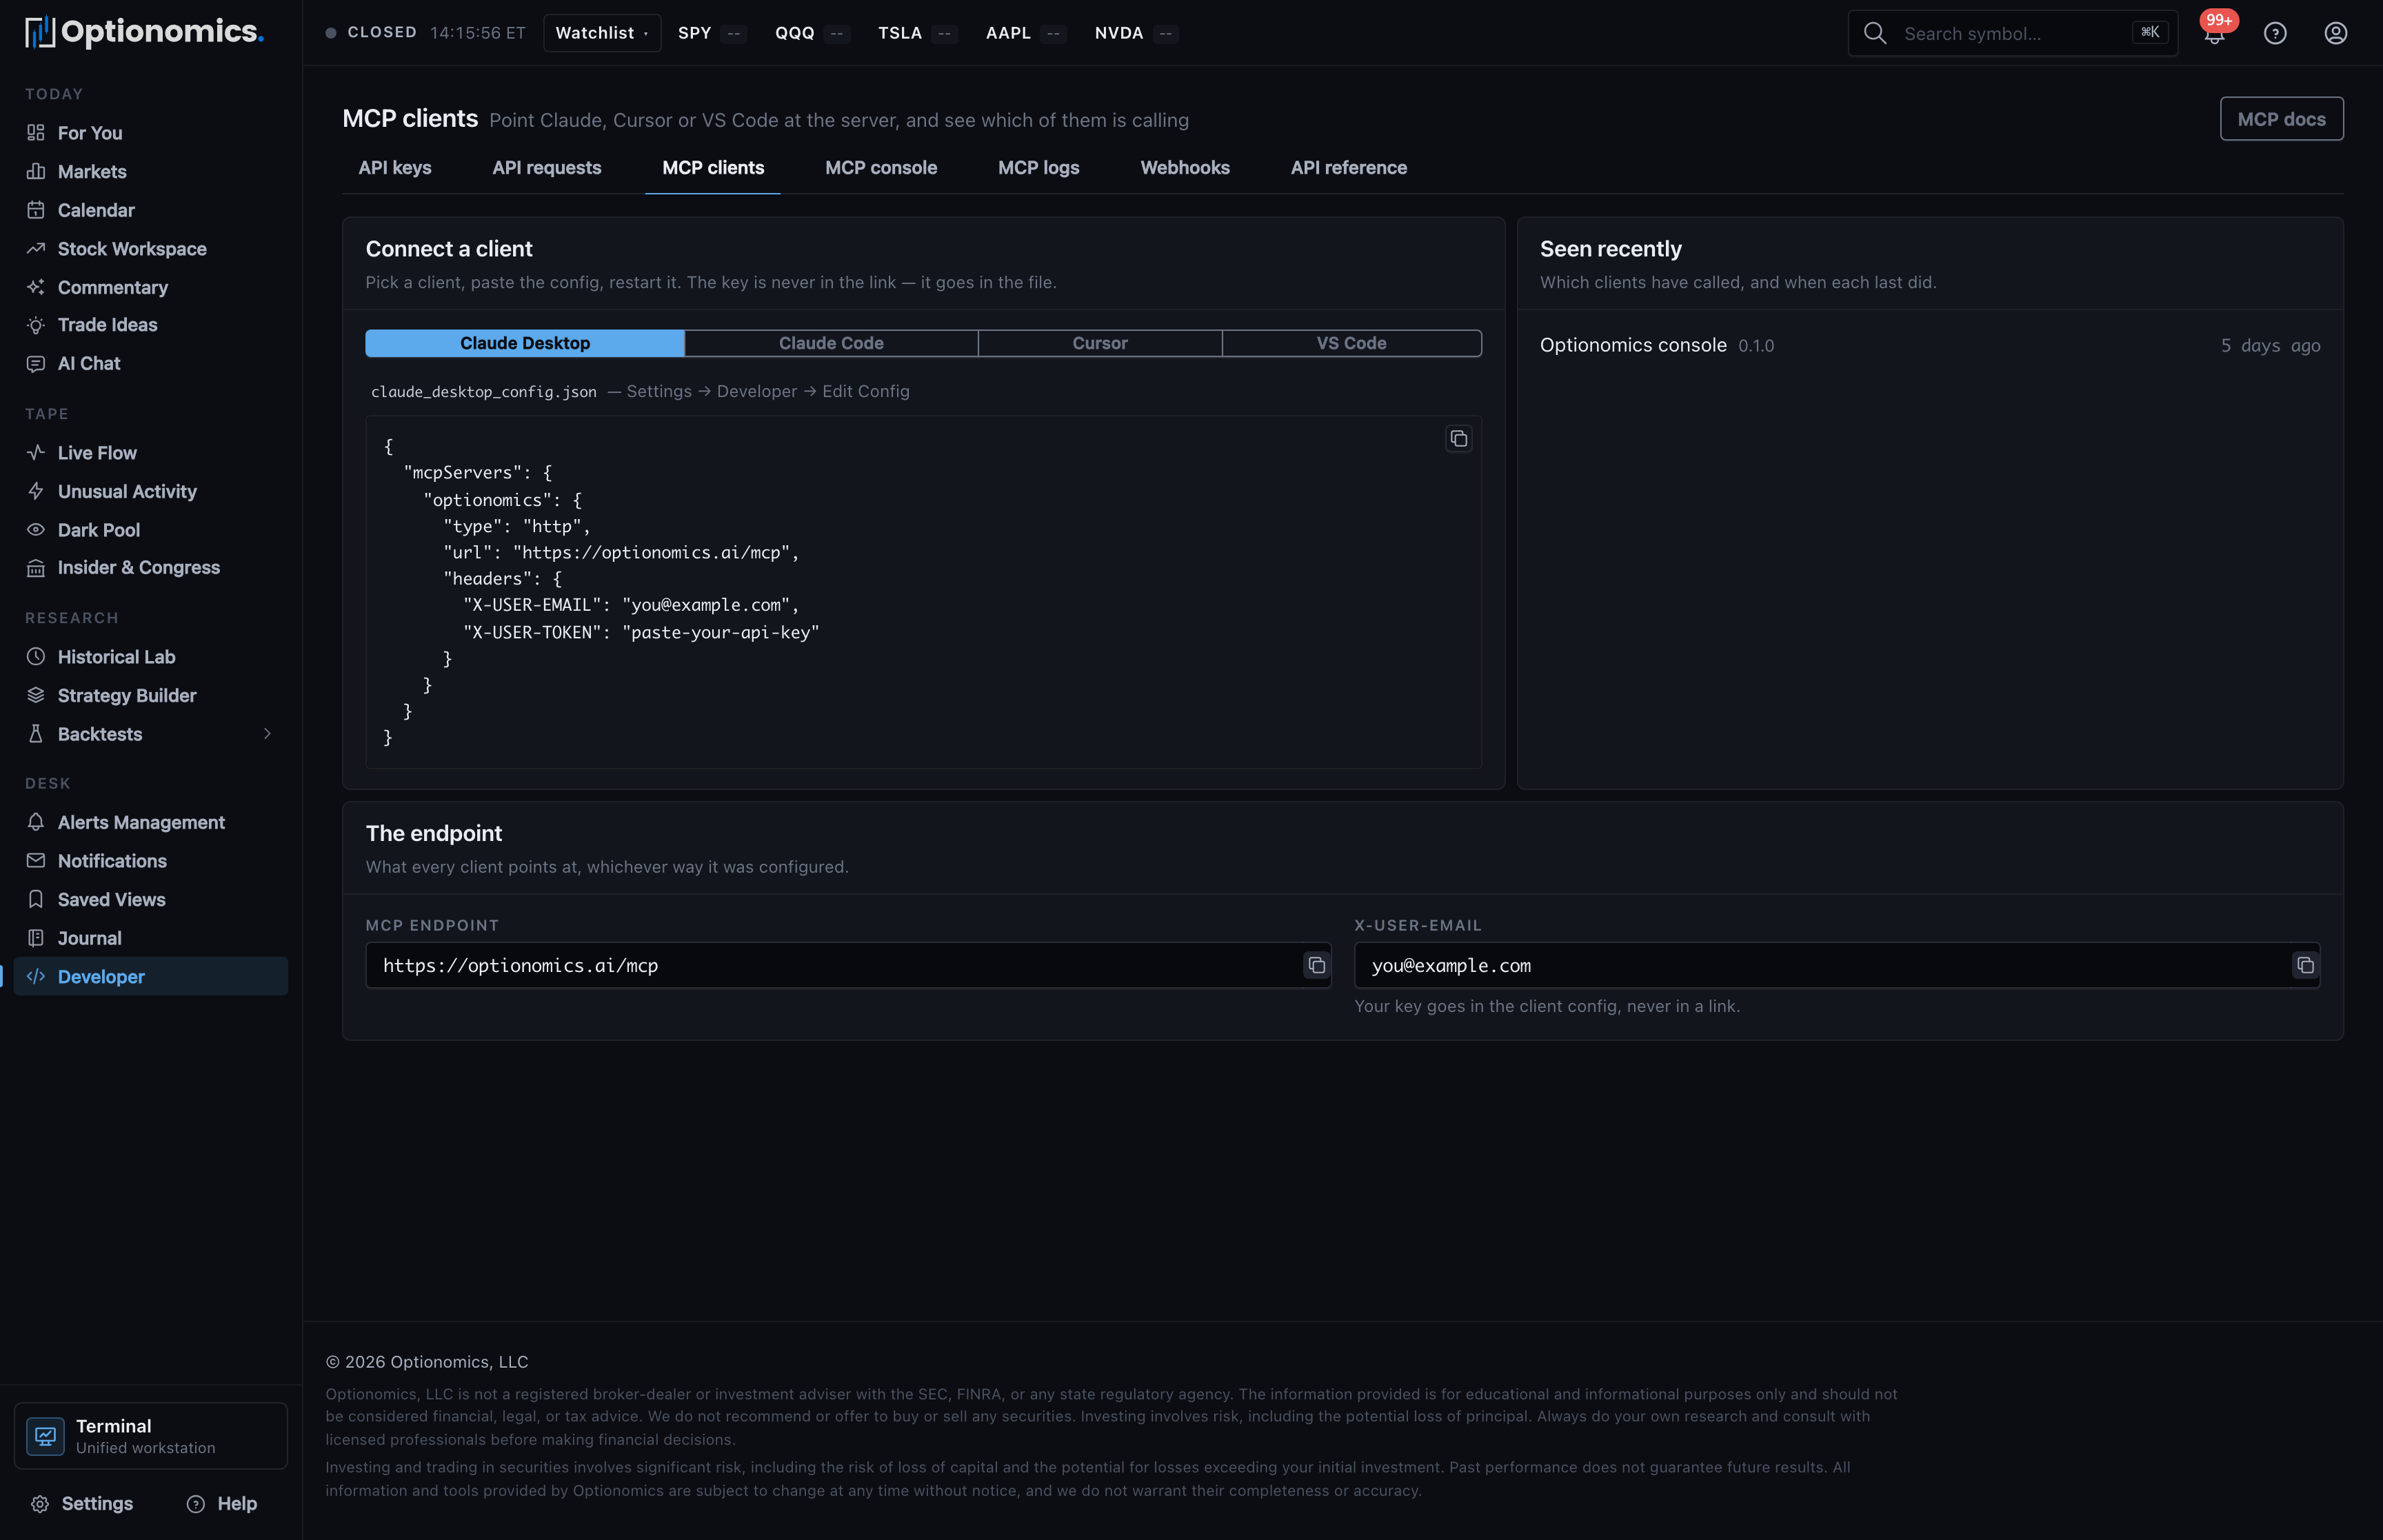Image resolution: width=2383 pixels, height=1540 pixels.
Task: Copy the MCP endpoint URL
Action: coord(1317,966)
